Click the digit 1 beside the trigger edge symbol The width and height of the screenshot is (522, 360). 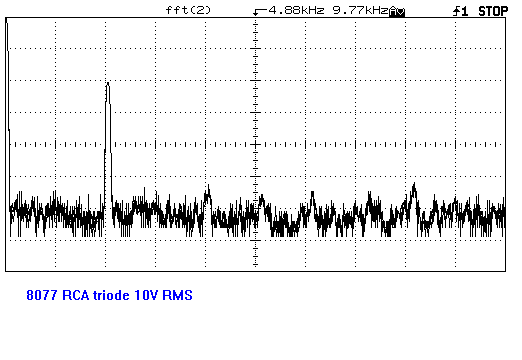coord(465,12)
